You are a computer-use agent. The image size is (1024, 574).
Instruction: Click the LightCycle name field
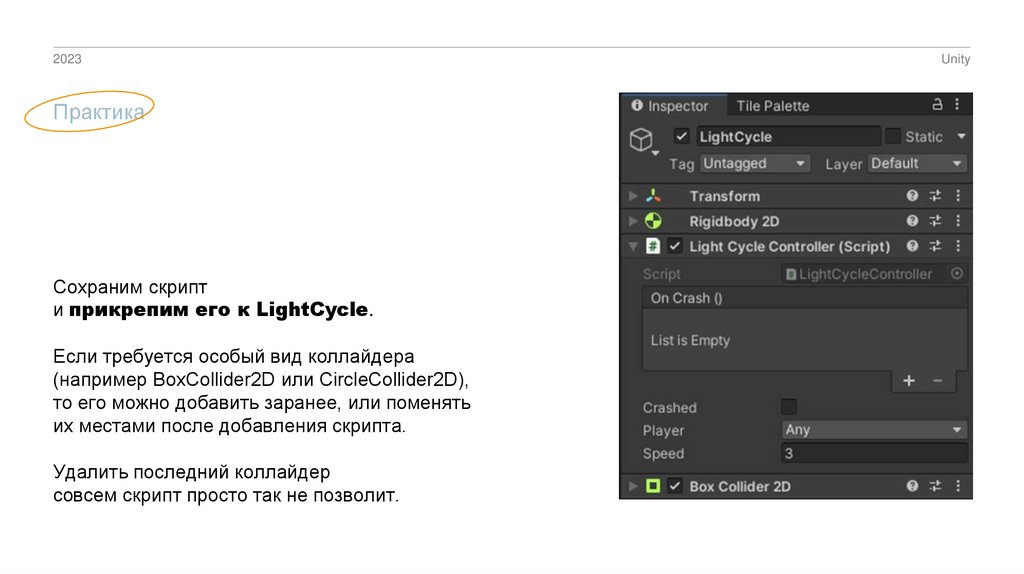787,137
